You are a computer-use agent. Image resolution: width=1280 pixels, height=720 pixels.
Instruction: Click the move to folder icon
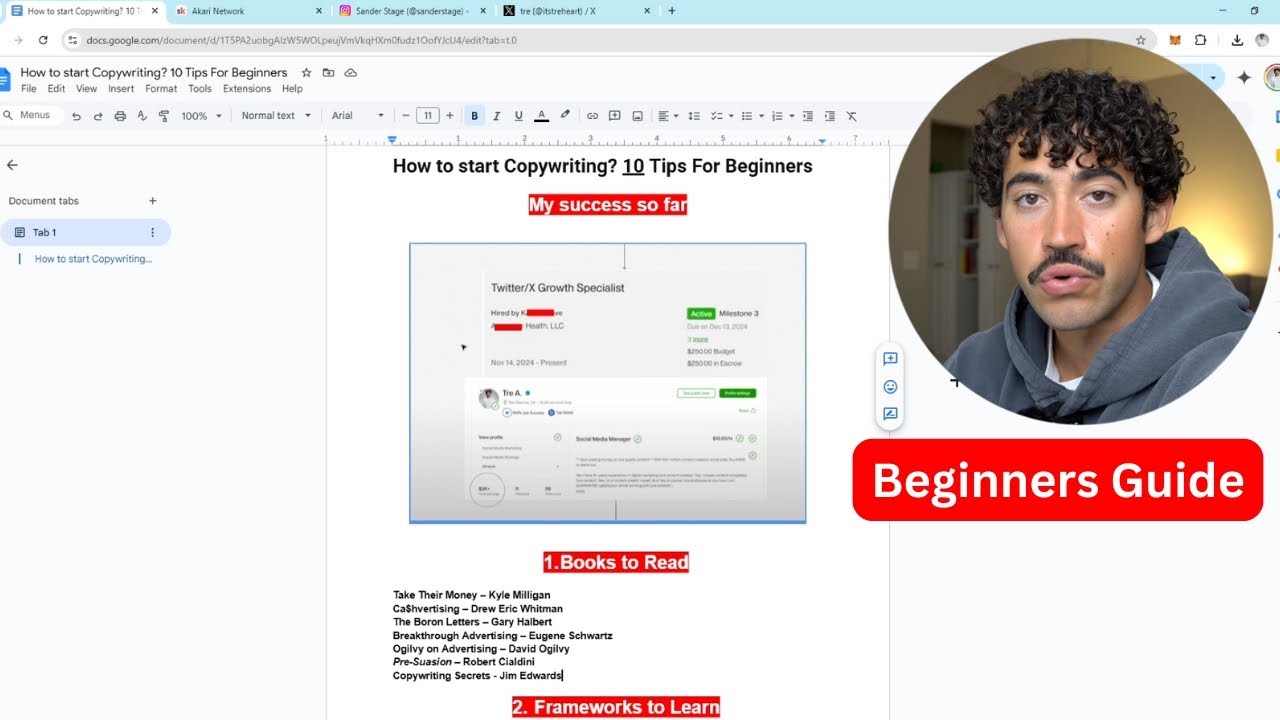[x=328, y=73]
